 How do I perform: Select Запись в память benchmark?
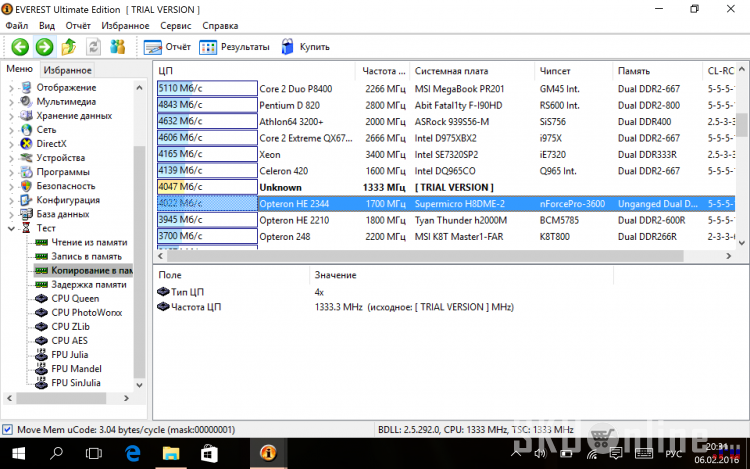[x=86, y=257]
